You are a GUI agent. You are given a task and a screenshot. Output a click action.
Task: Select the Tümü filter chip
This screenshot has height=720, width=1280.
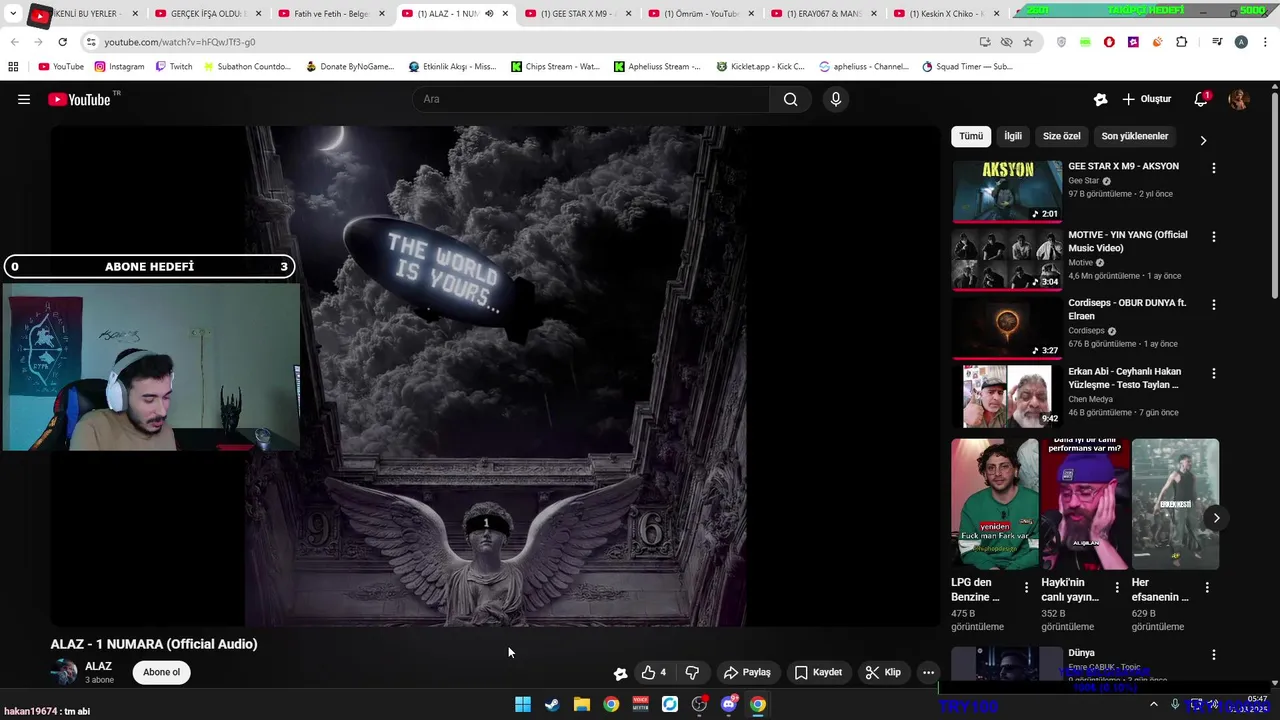(971, 136)
